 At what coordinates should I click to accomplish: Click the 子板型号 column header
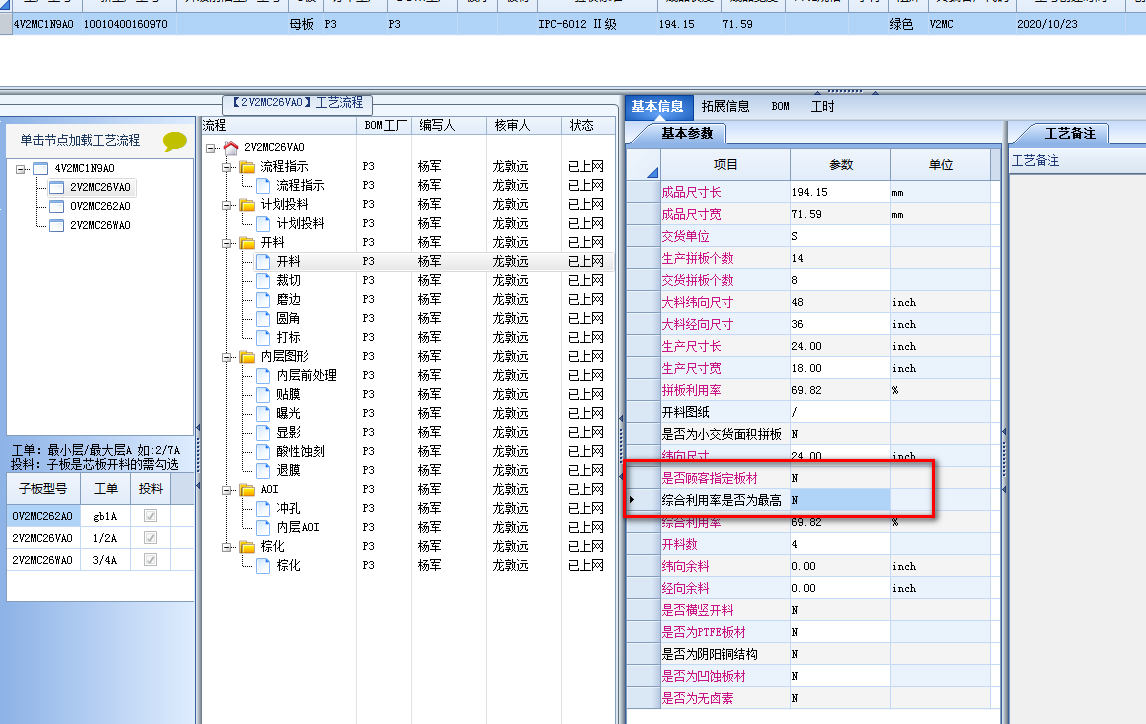[43, 489]
